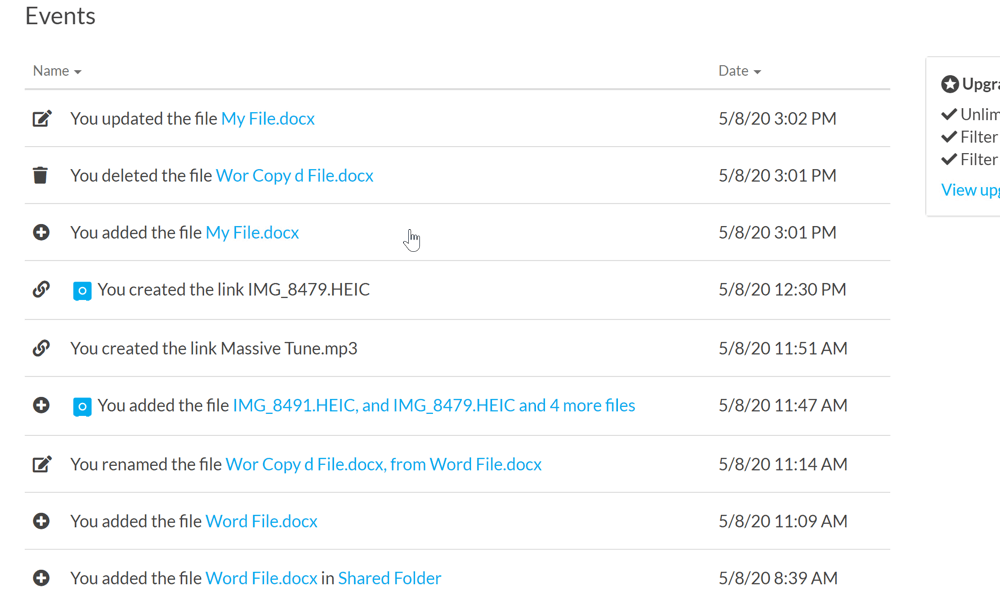
Task: Click the View upgrade link in side panel
Action: click(970, 190)
